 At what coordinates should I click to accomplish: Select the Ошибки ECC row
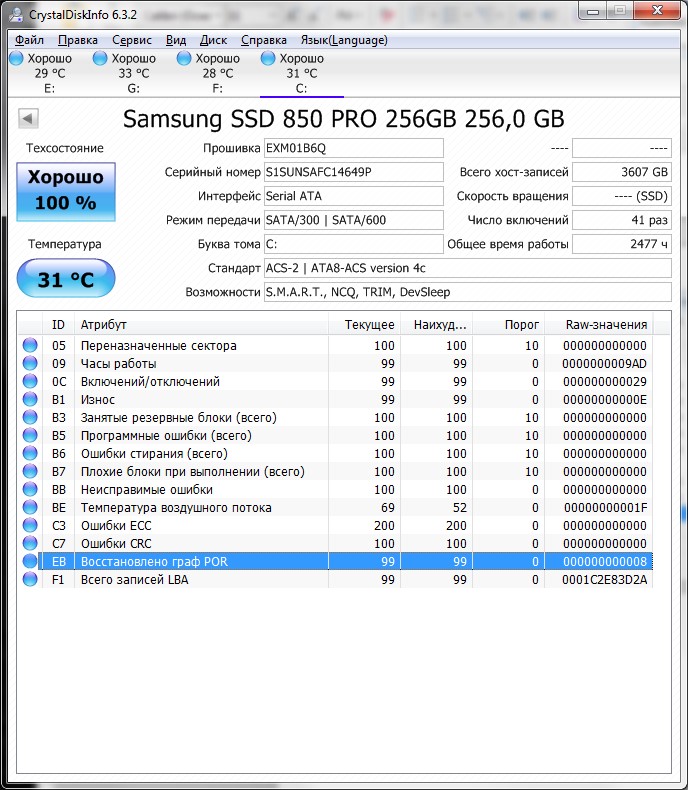coord(335,525)
